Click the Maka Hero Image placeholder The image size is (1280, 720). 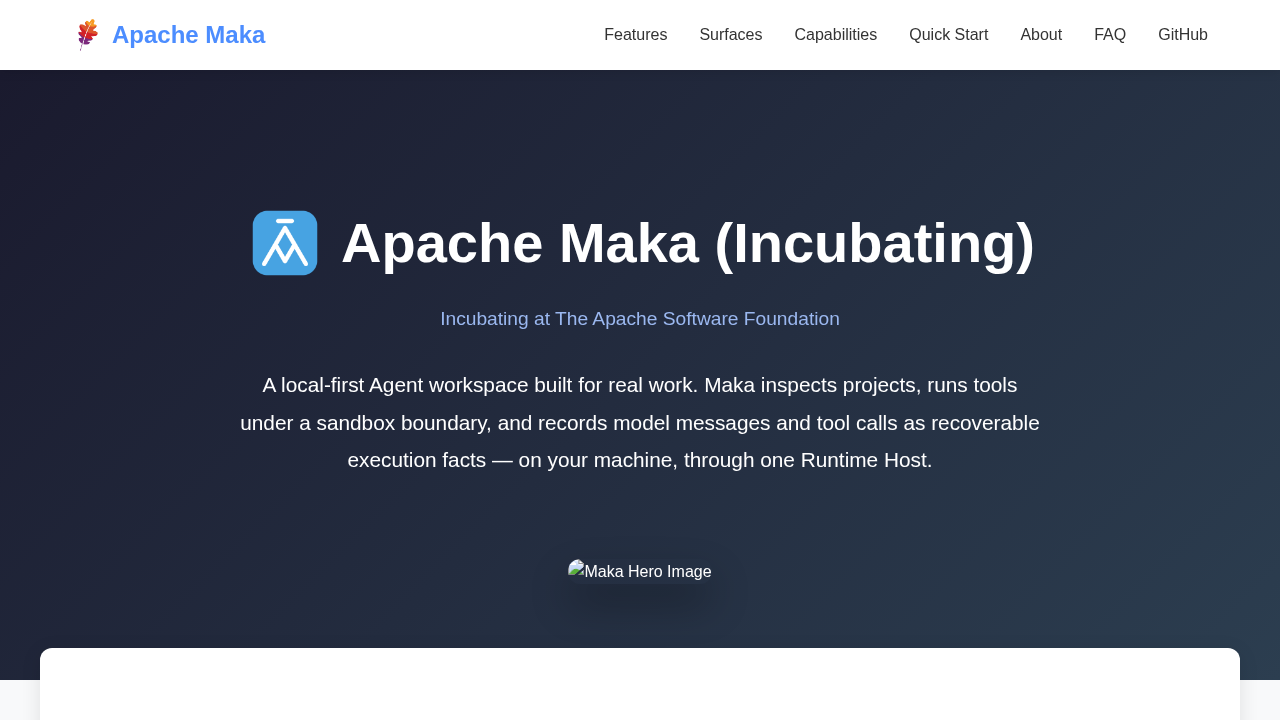(x=640, y=572)
